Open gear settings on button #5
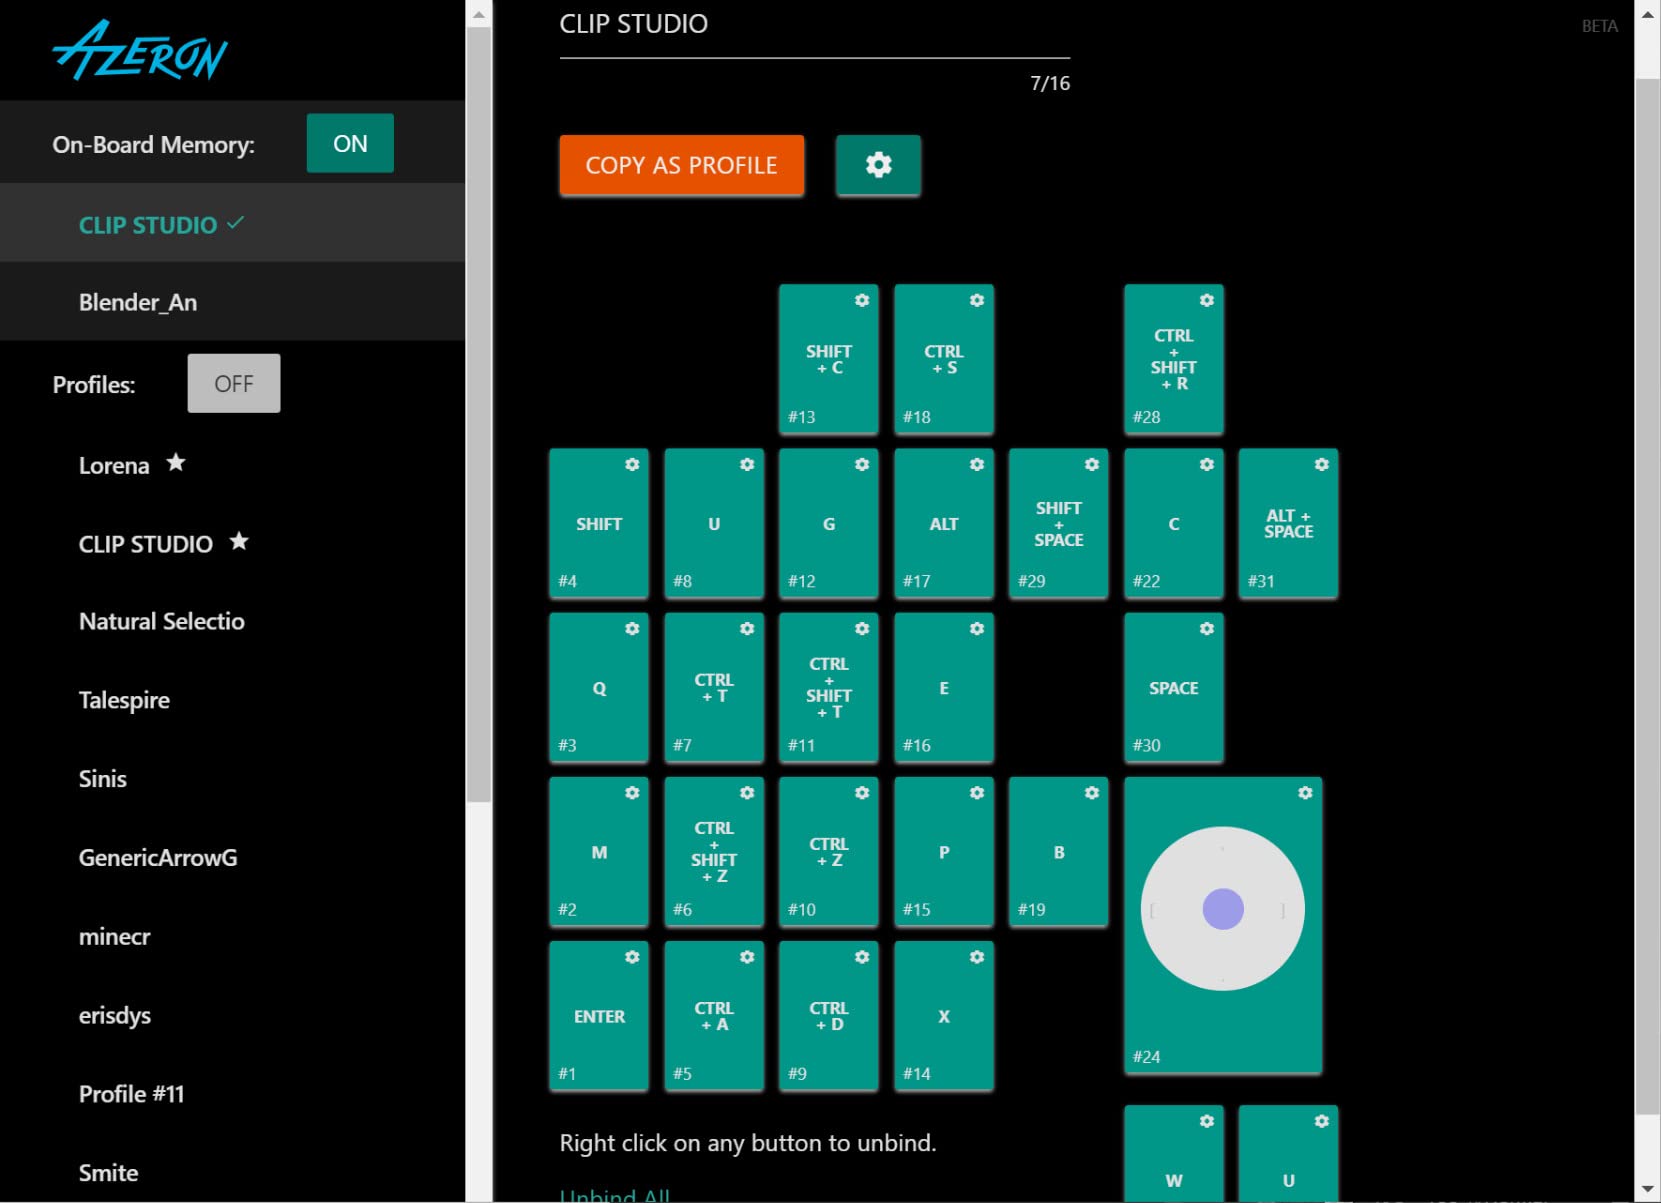 (x=747, y=957)
